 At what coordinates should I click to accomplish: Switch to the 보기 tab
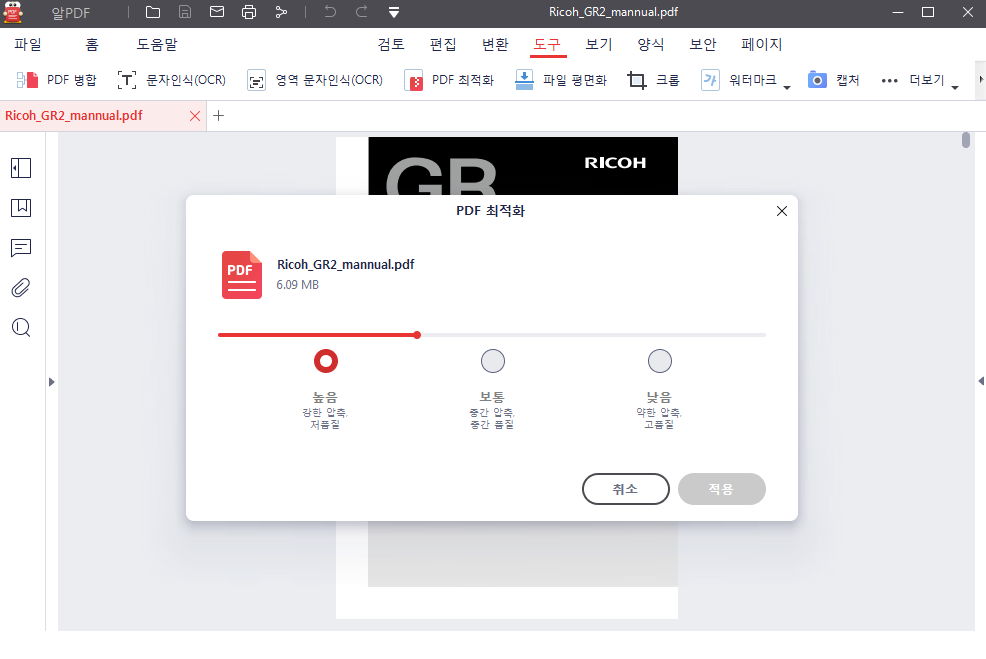(599, 44)
